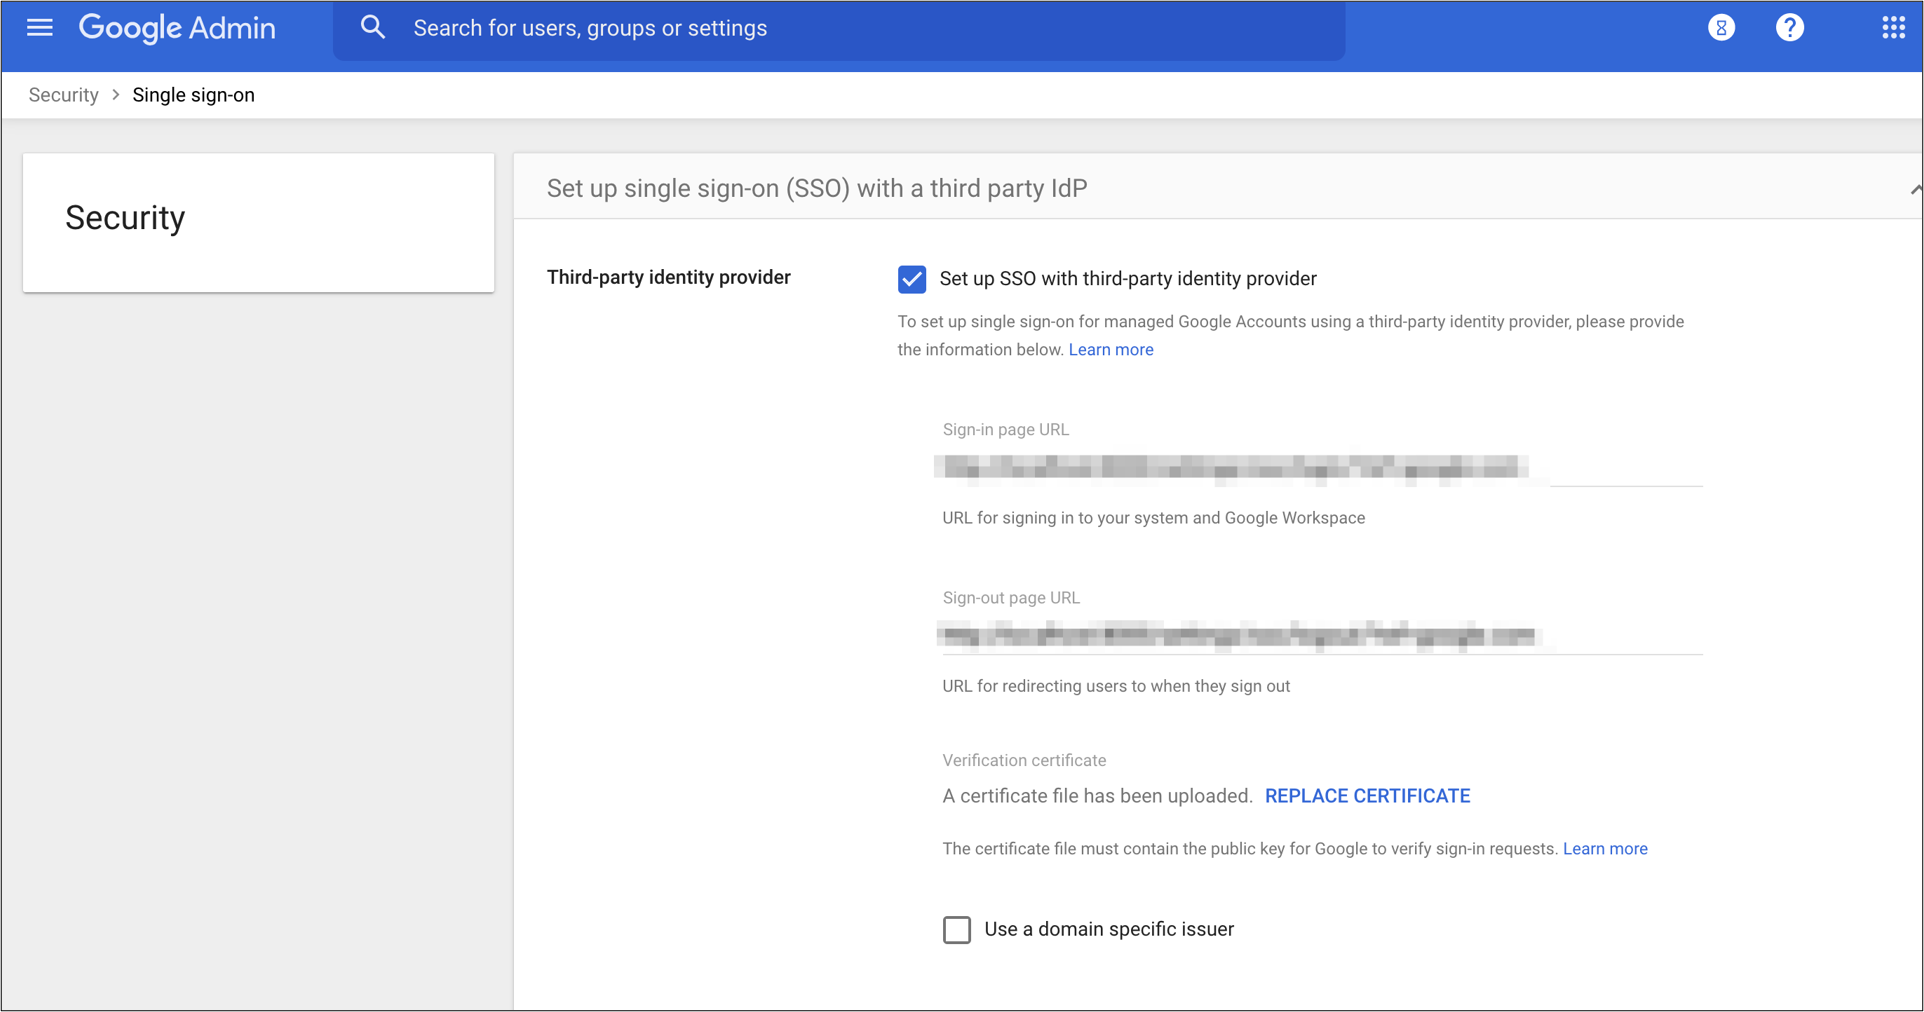
Task: Go to Security breadcrumb
Action: click(64, 95)
